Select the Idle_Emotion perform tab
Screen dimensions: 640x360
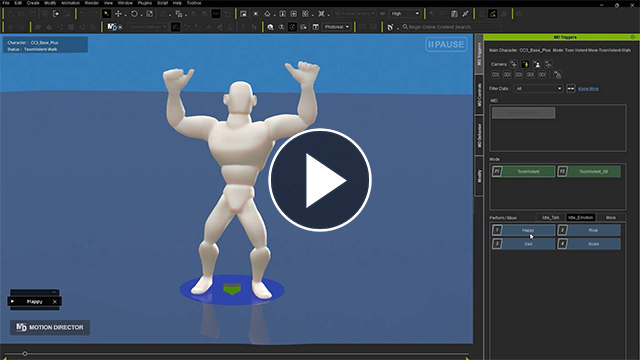580,218
